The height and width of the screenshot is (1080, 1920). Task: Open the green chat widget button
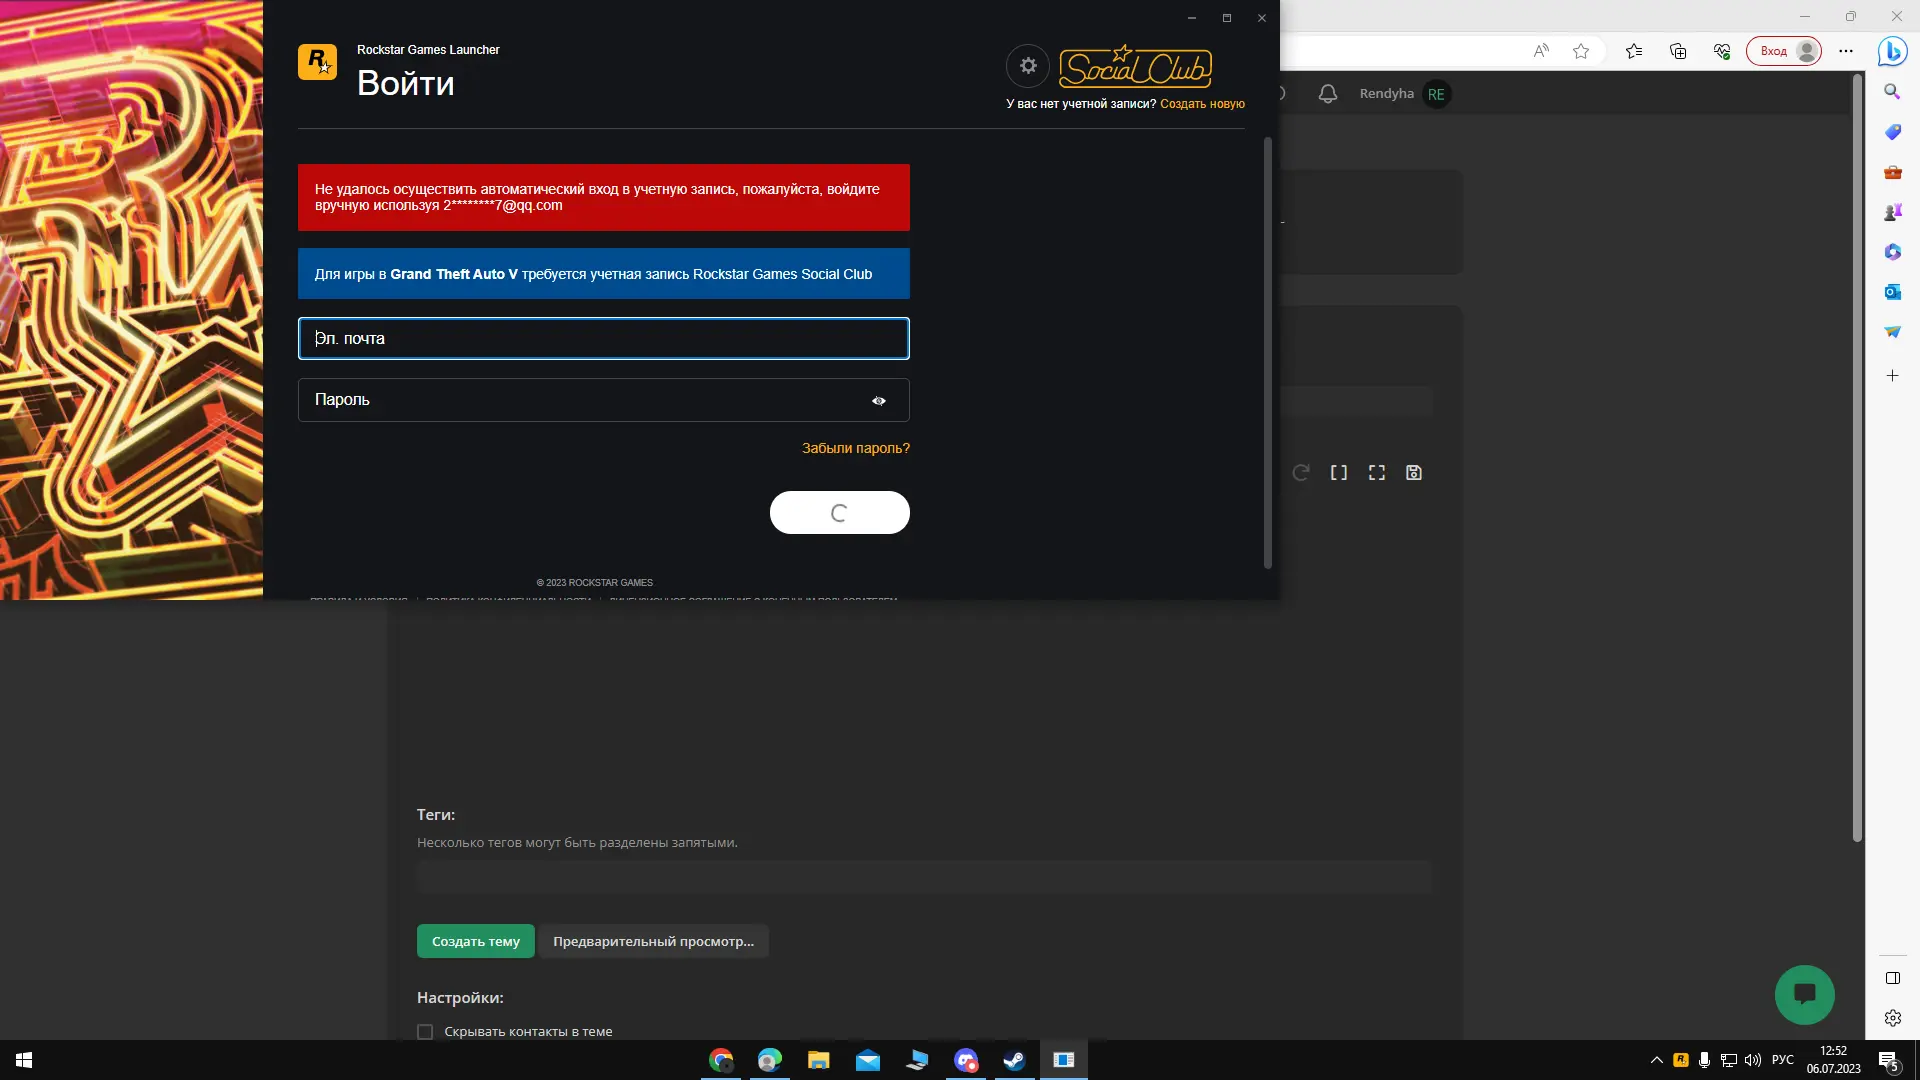point(1805,994)
